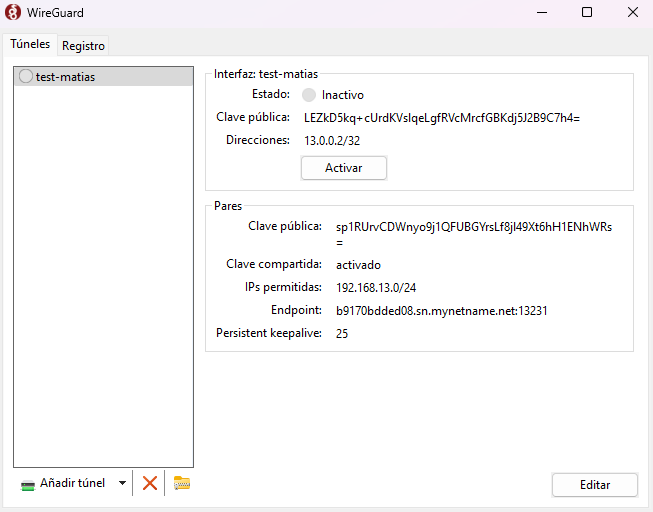Image resolution: width=653 pixels, height=512 pixels.
Task: Minimize the WireGuard window
Action: pos(541,13)
